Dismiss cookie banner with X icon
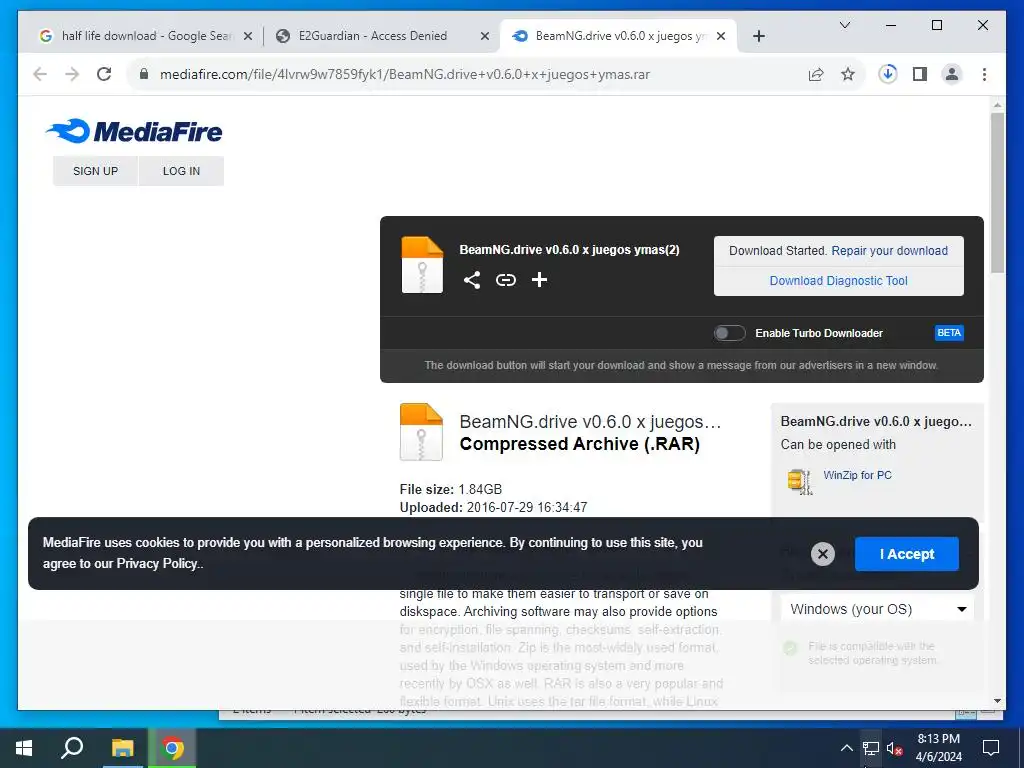Viewport: 1024px width, 768px height. [x=823, y=554]
